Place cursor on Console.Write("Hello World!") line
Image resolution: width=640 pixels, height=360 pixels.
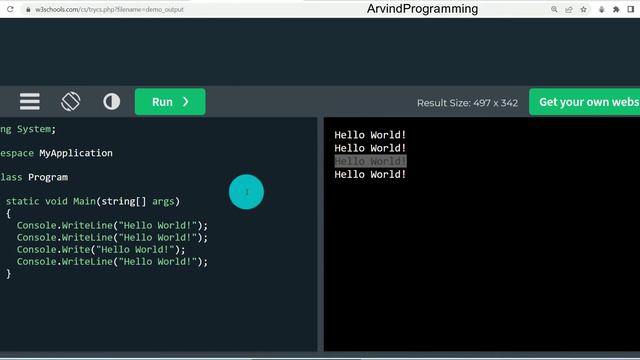click(x=101, y=249)
